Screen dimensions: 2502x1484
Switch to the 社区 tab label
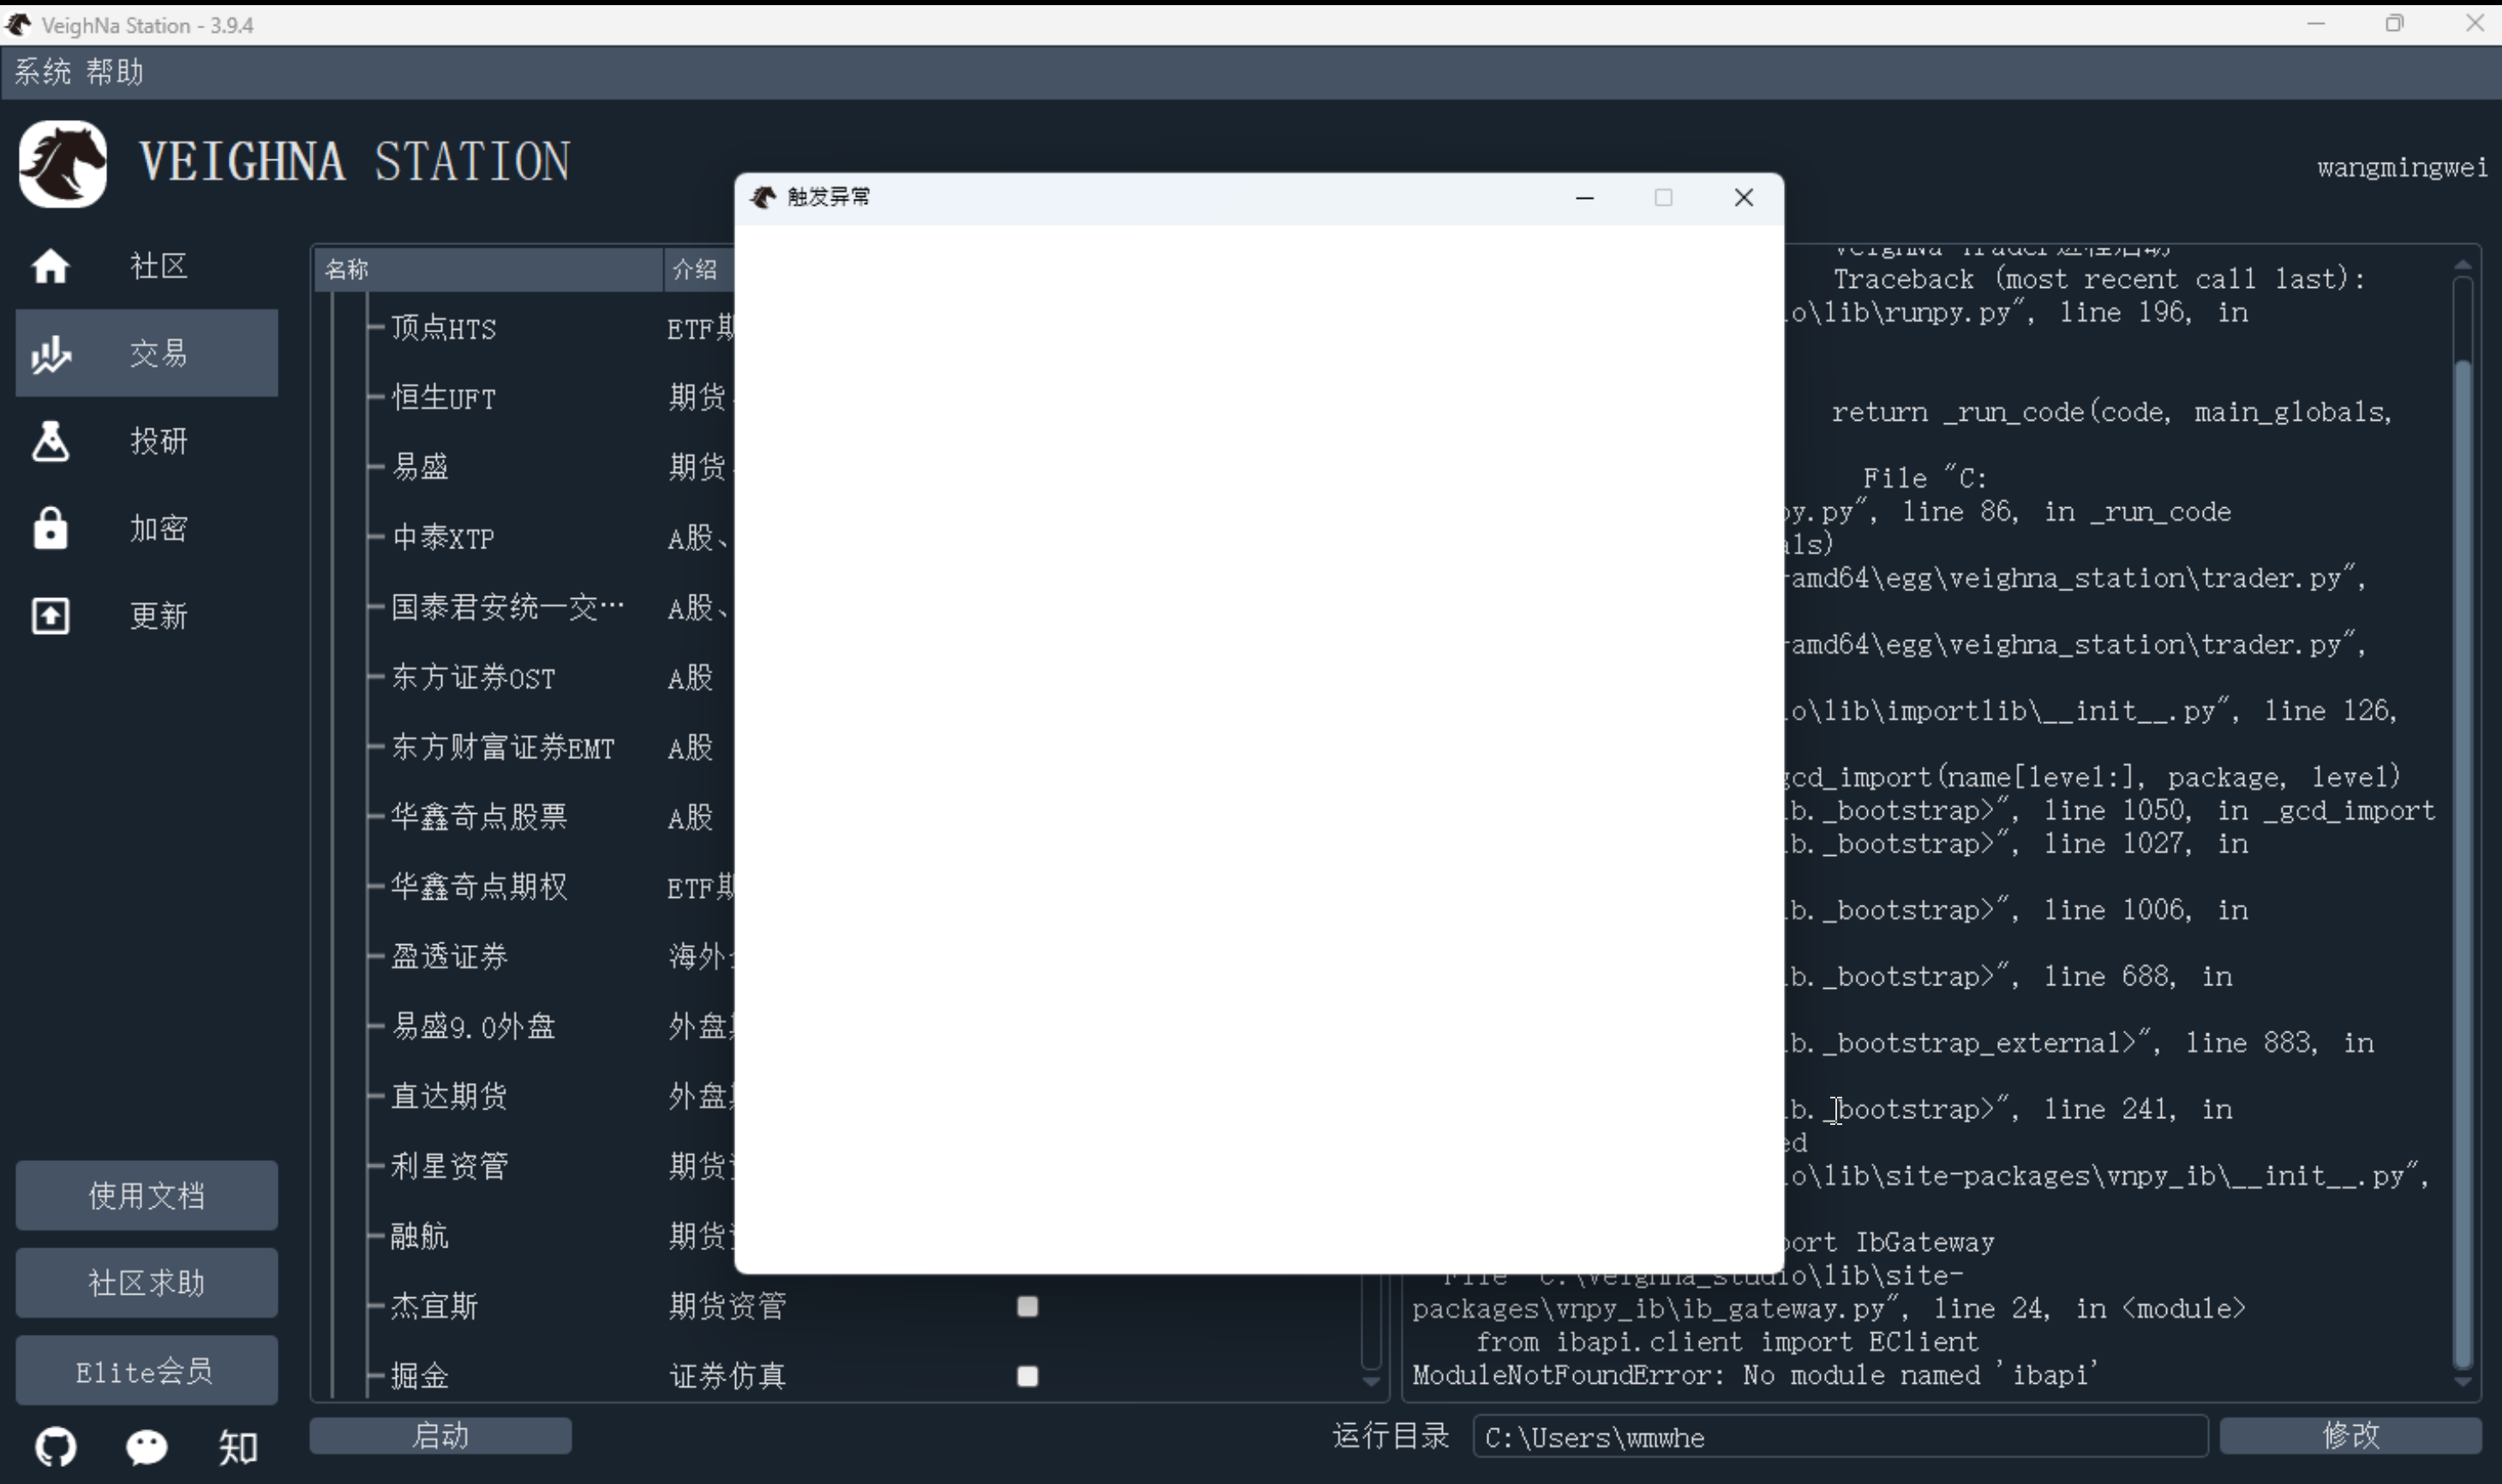pyautogui.click(x=159, y=266)
